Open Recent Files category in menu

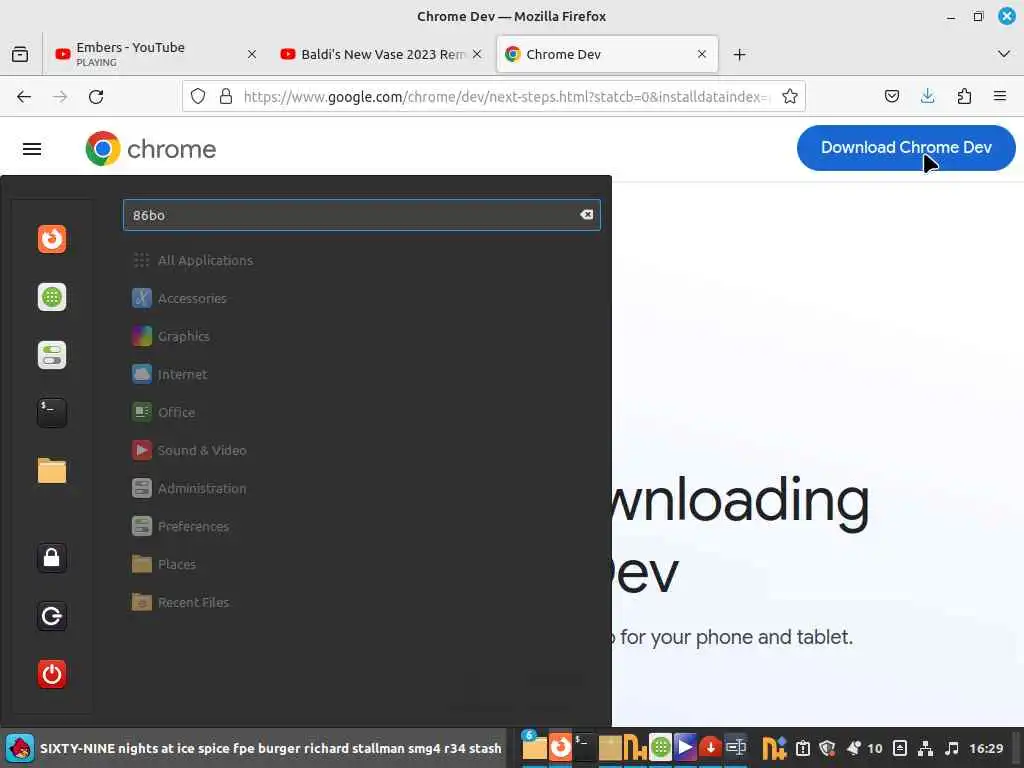click(181, 602)
